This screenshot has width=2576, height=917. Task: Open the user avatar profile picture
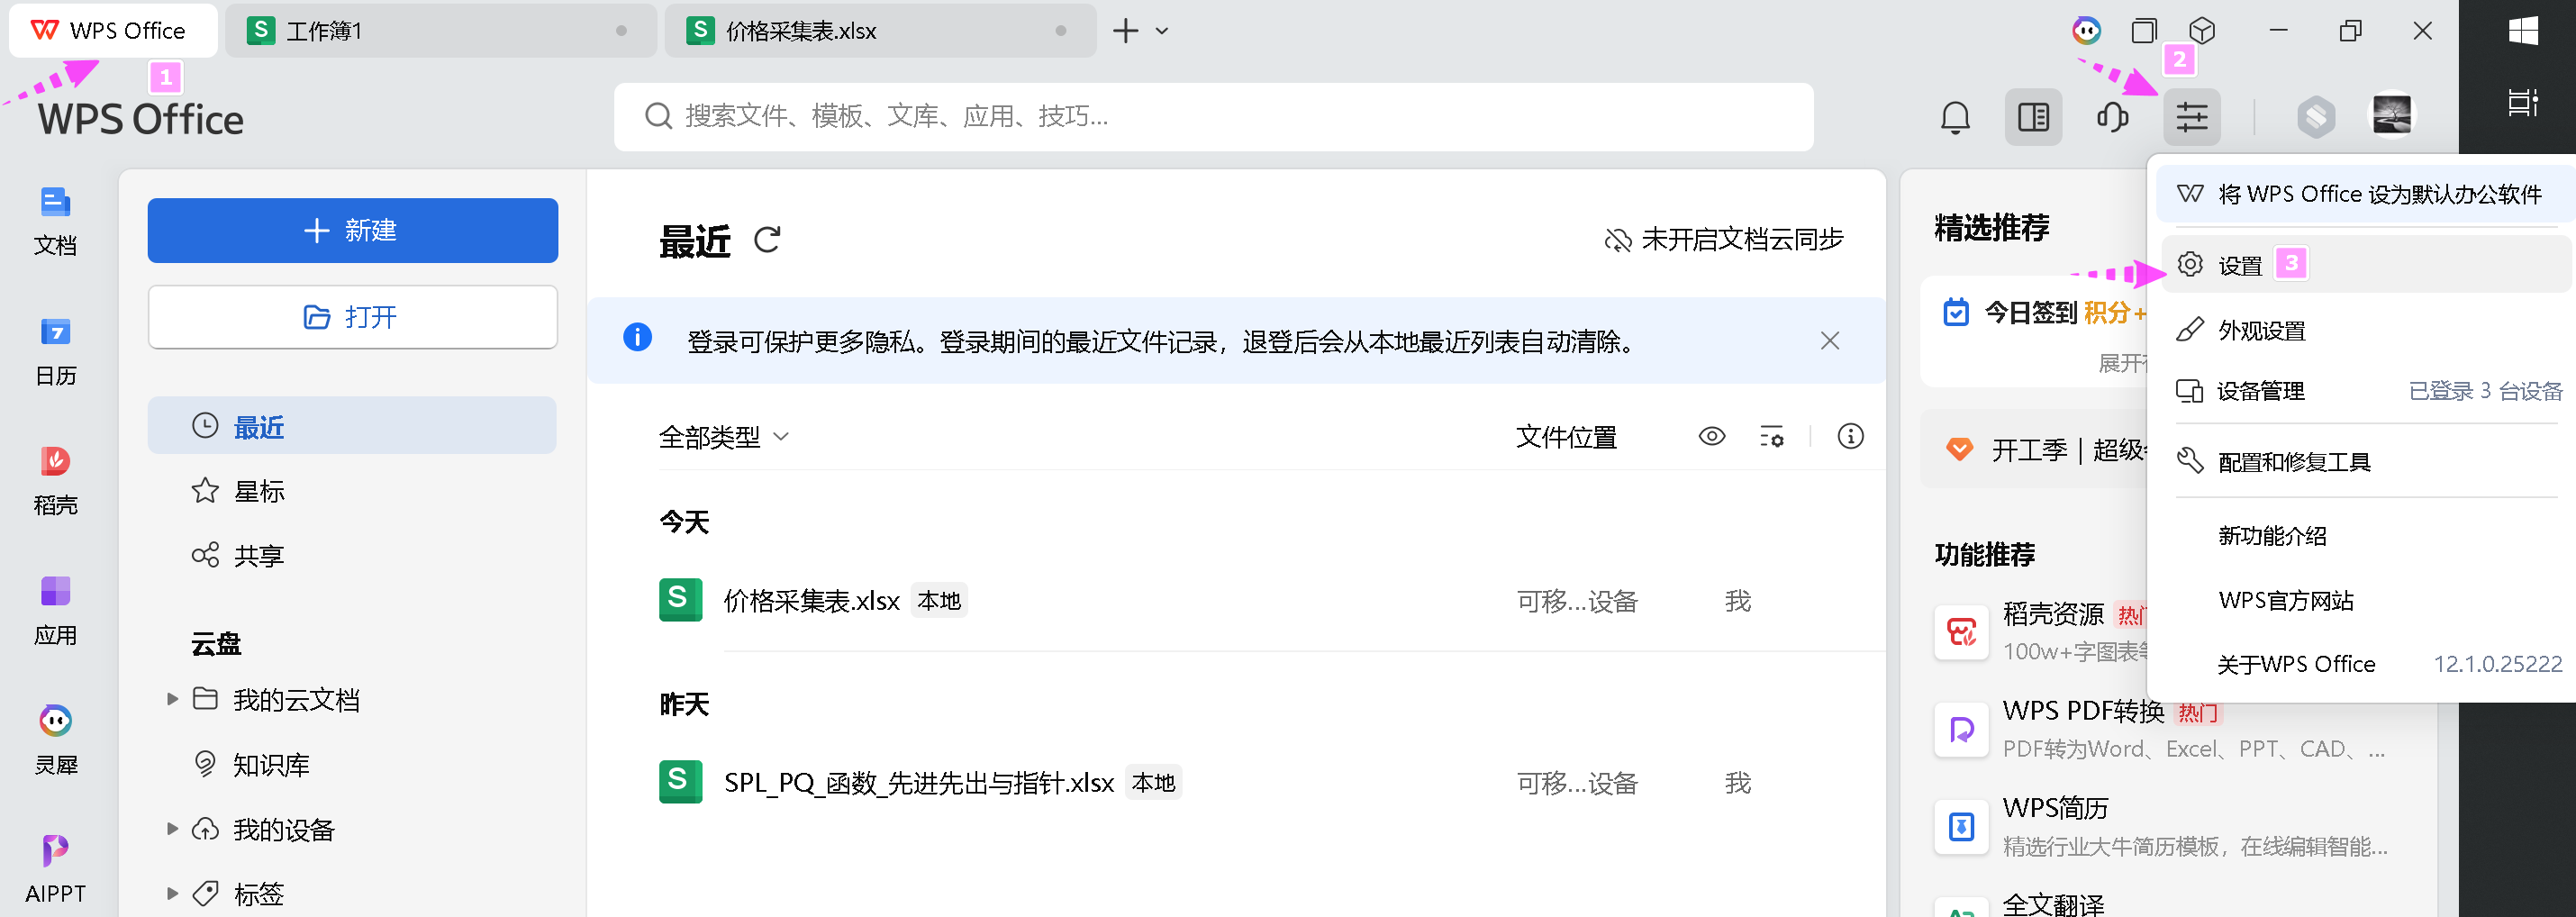[x=2392, y=114]
